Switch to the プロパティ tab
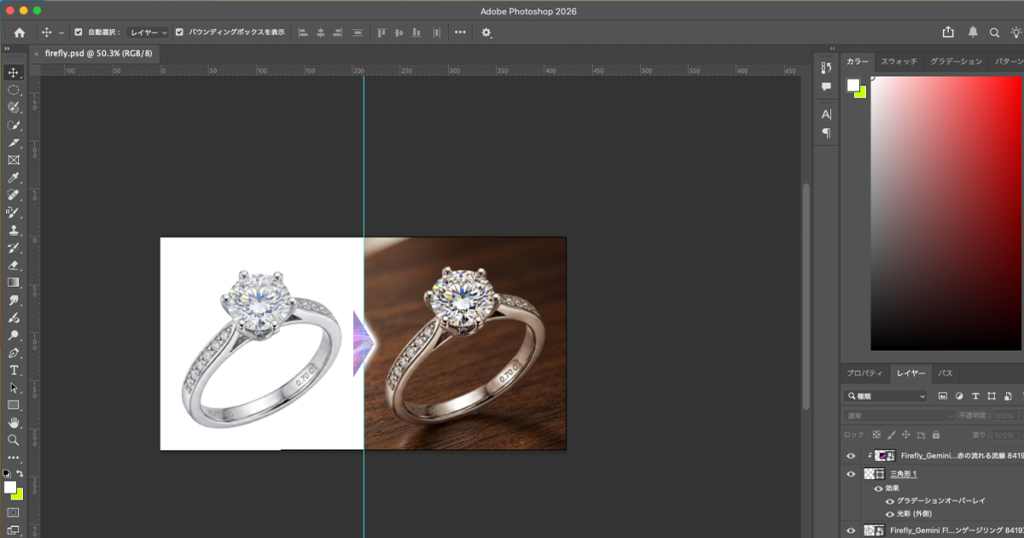The image size is (1024, 538). pyautogui.click(x=865, y=373)
